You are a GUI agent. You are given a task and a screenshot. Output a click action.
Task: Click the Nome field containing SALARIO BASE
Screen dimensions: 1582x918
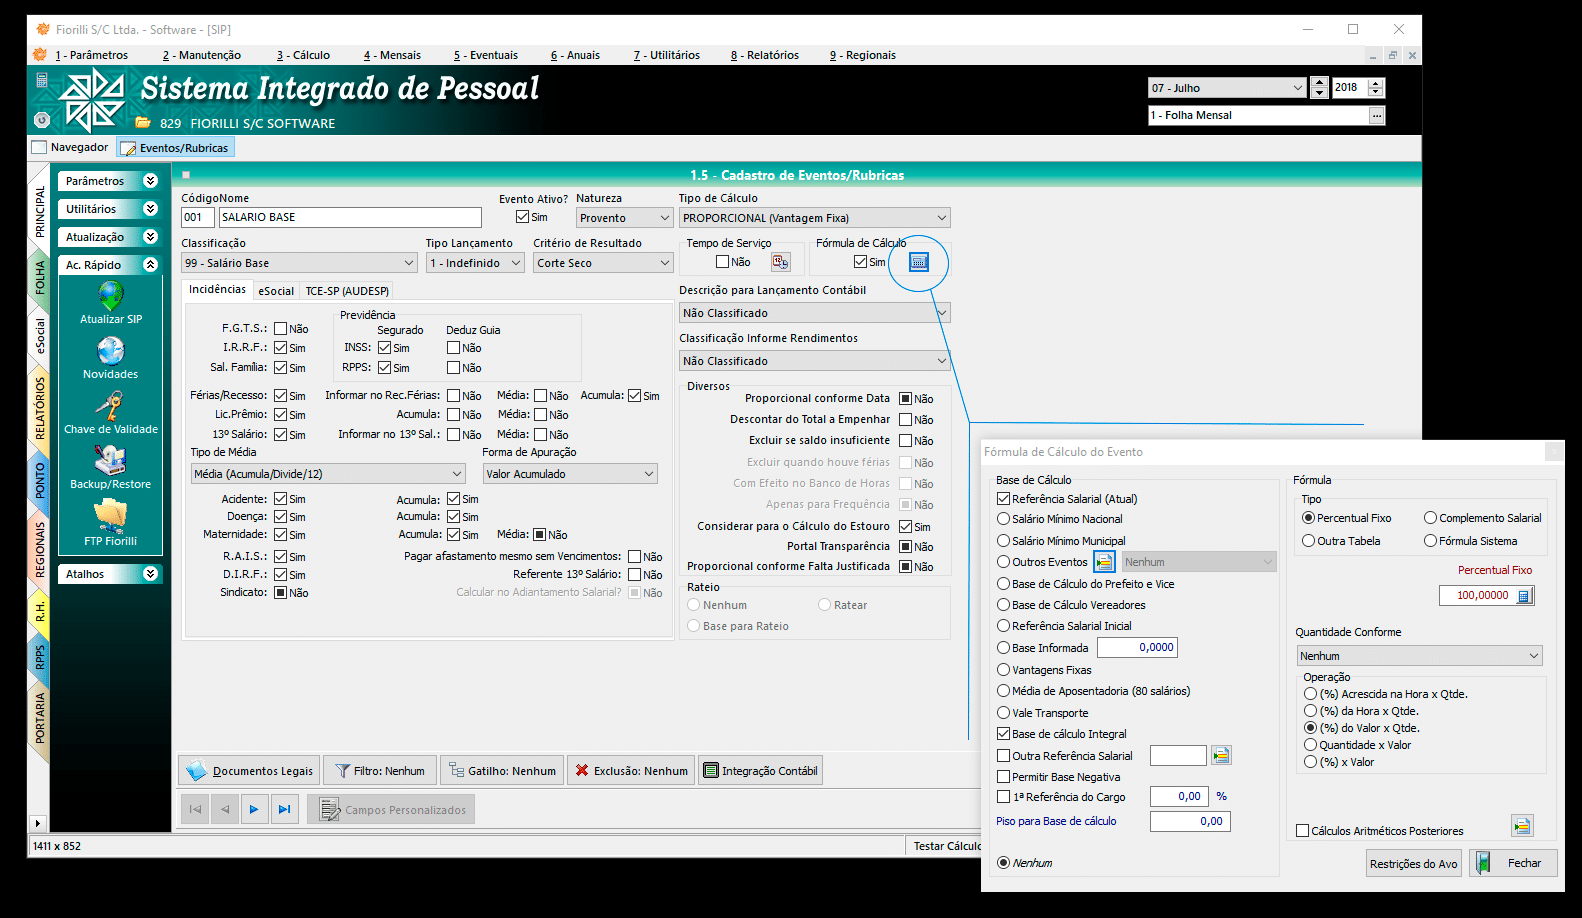349,217
